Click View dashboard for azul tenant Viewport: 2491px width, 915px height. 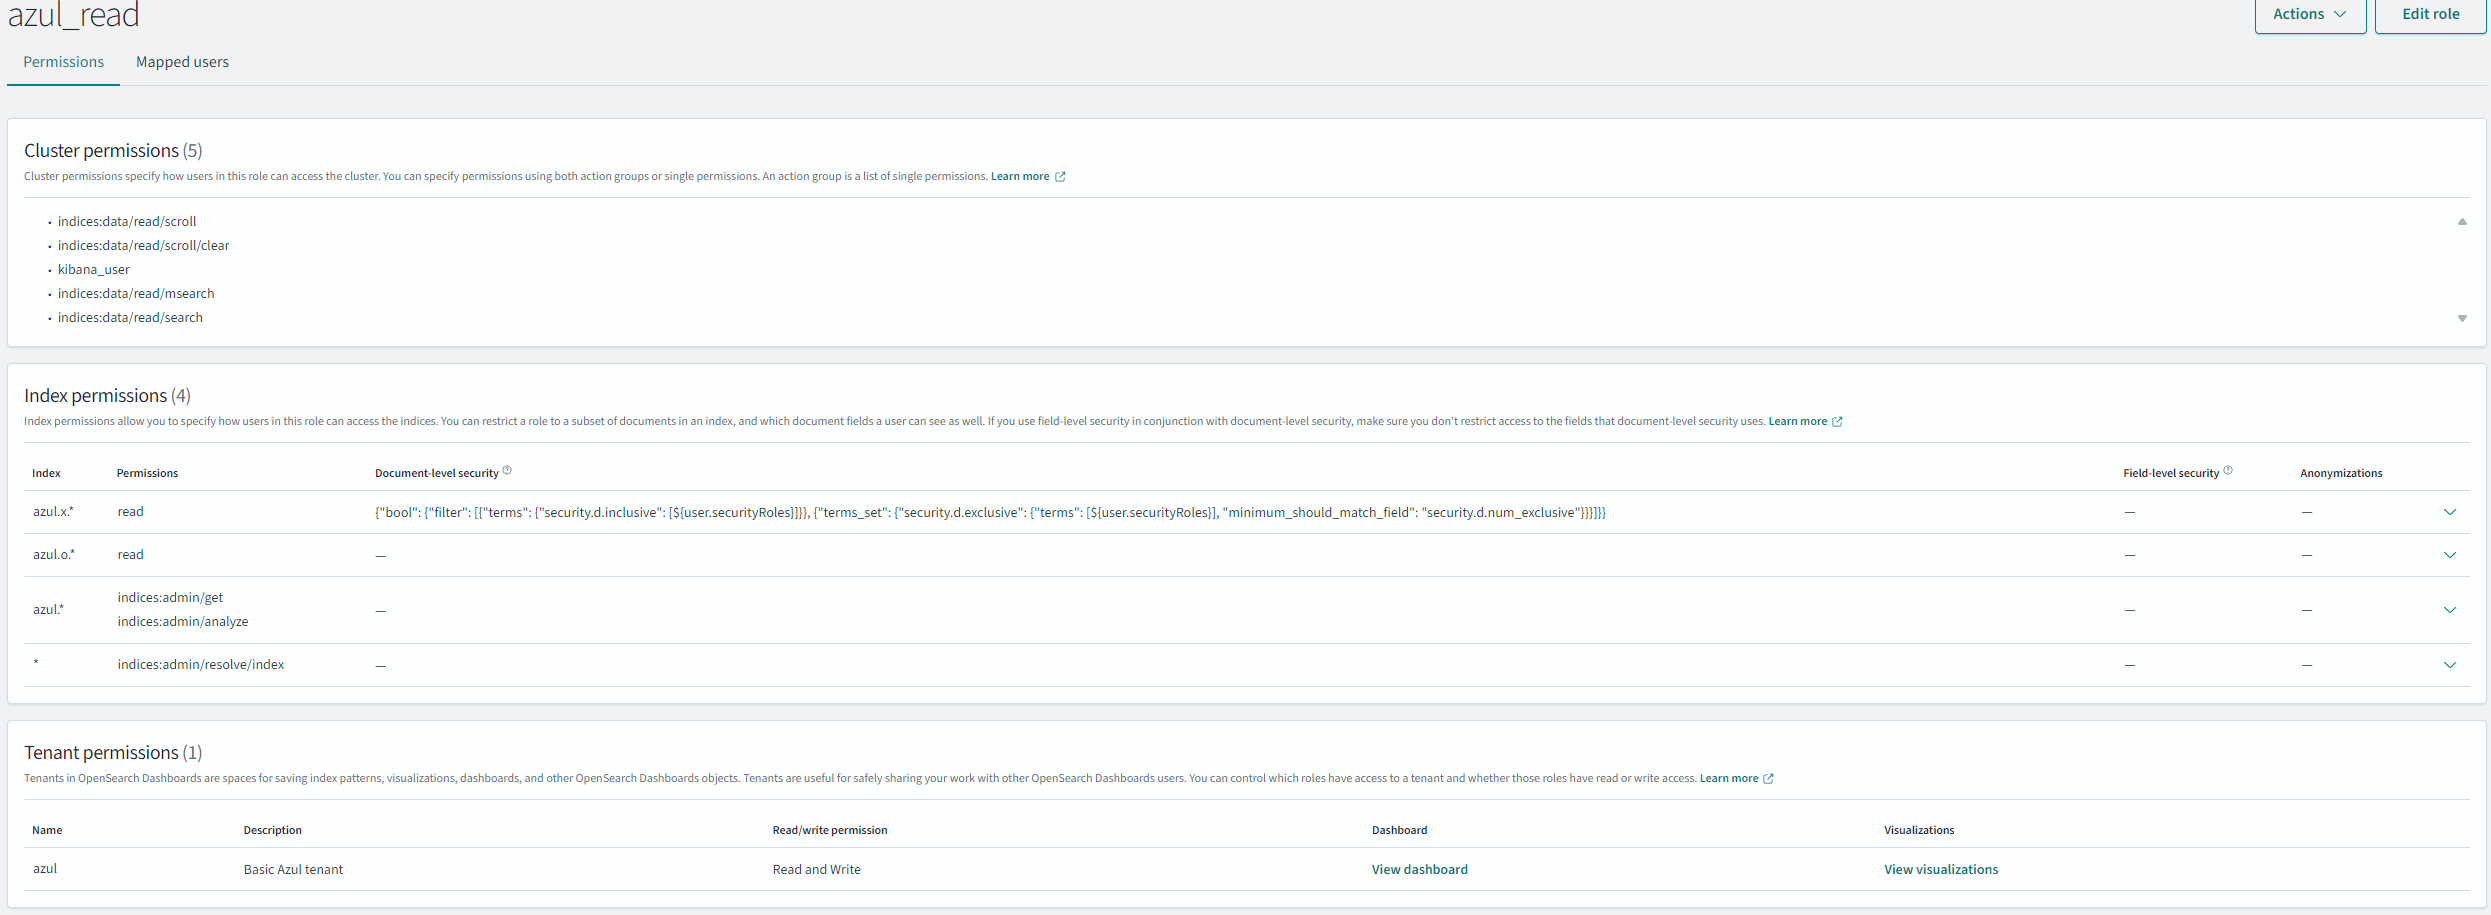[1420, 869]
